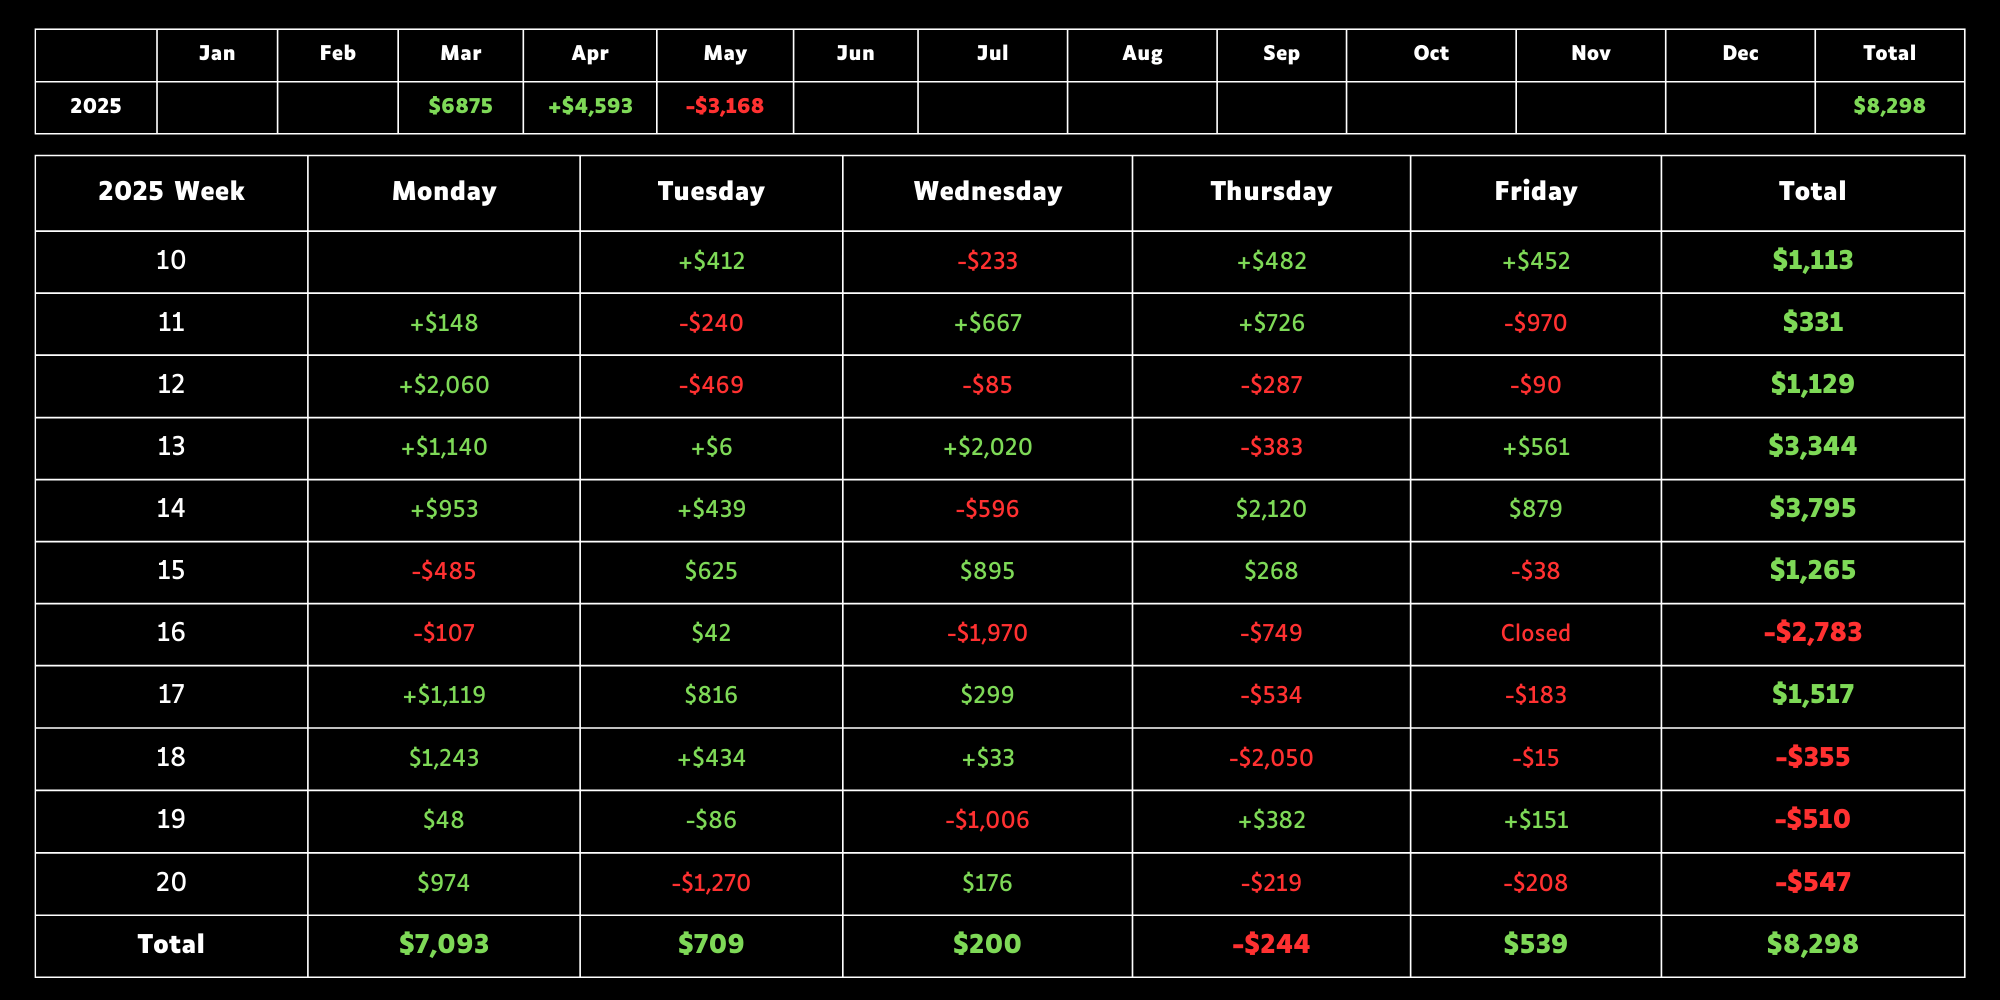The width and height of the screenshot is (2000, 1000).
Task: Click the Thursday column total -$244
Action: [1271, 944]
